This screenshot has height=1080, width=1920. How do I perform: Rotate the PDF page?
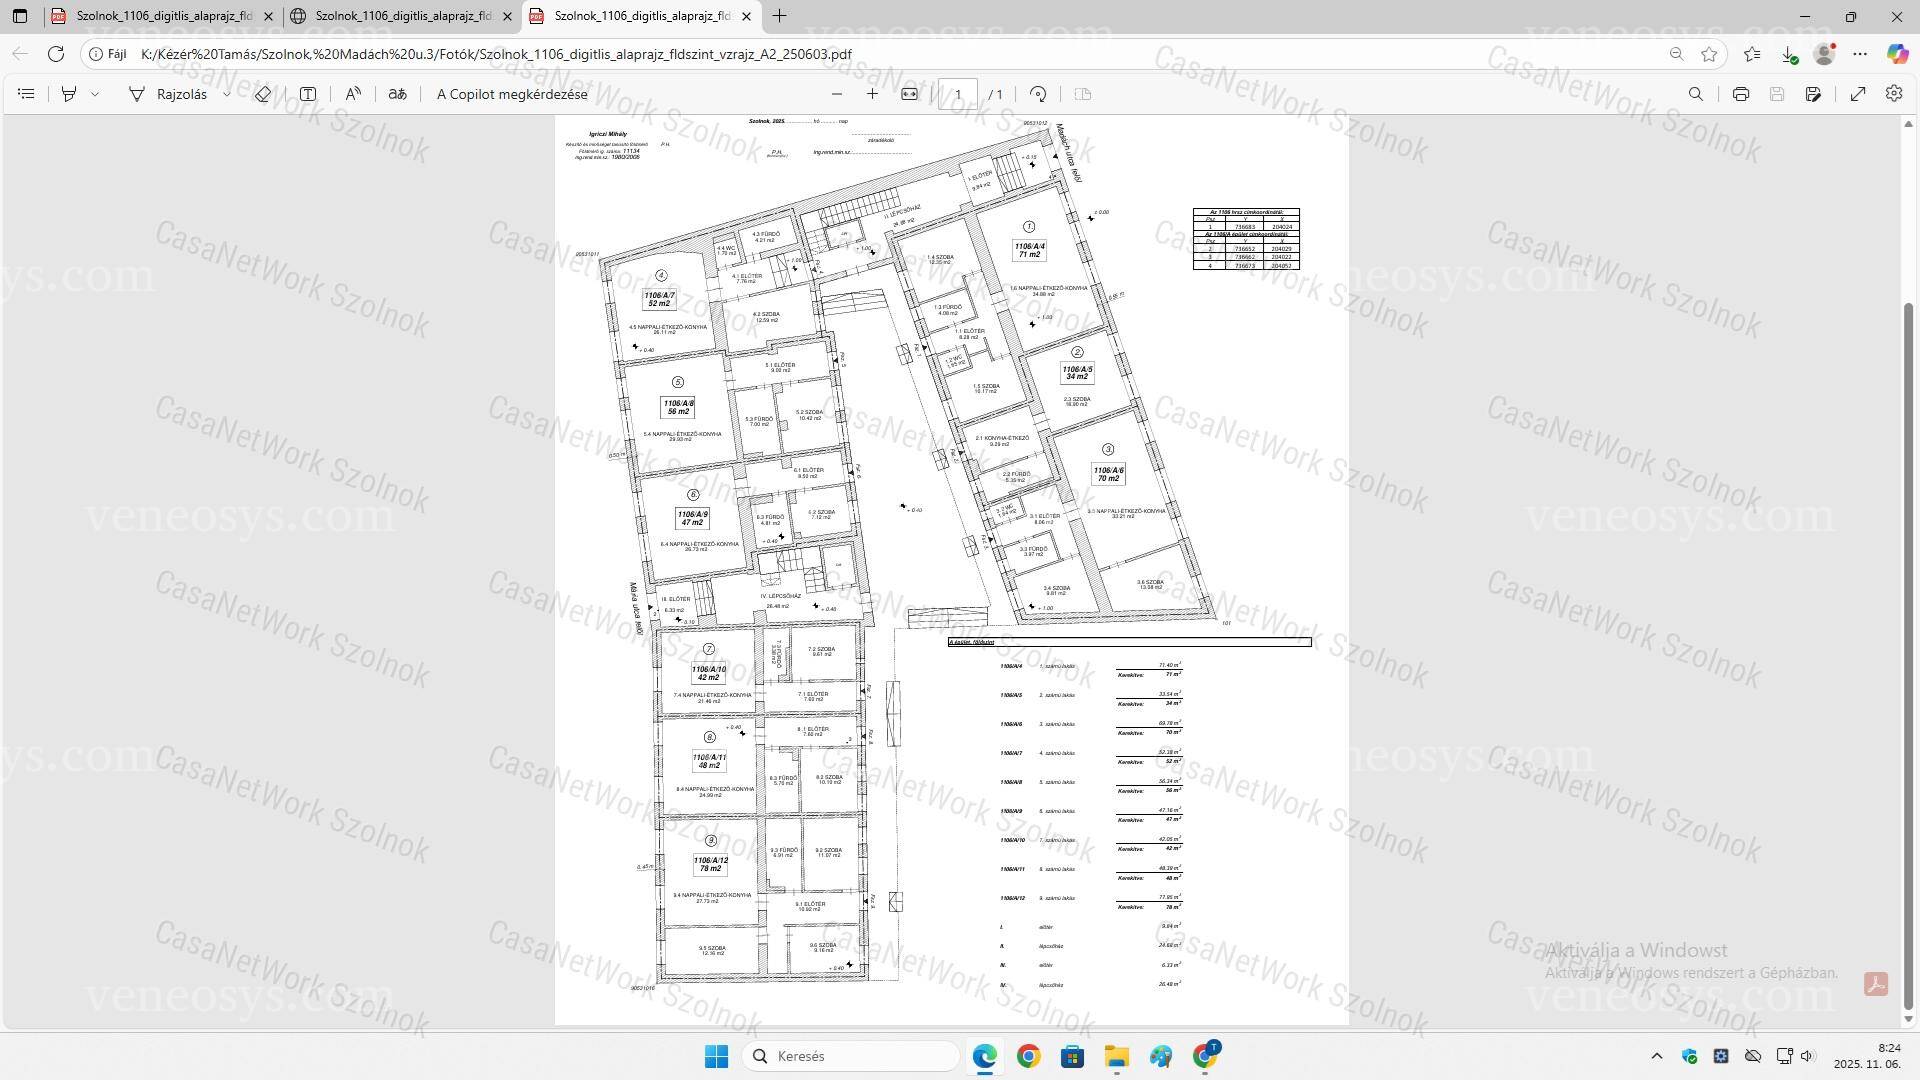point(1038,94)
